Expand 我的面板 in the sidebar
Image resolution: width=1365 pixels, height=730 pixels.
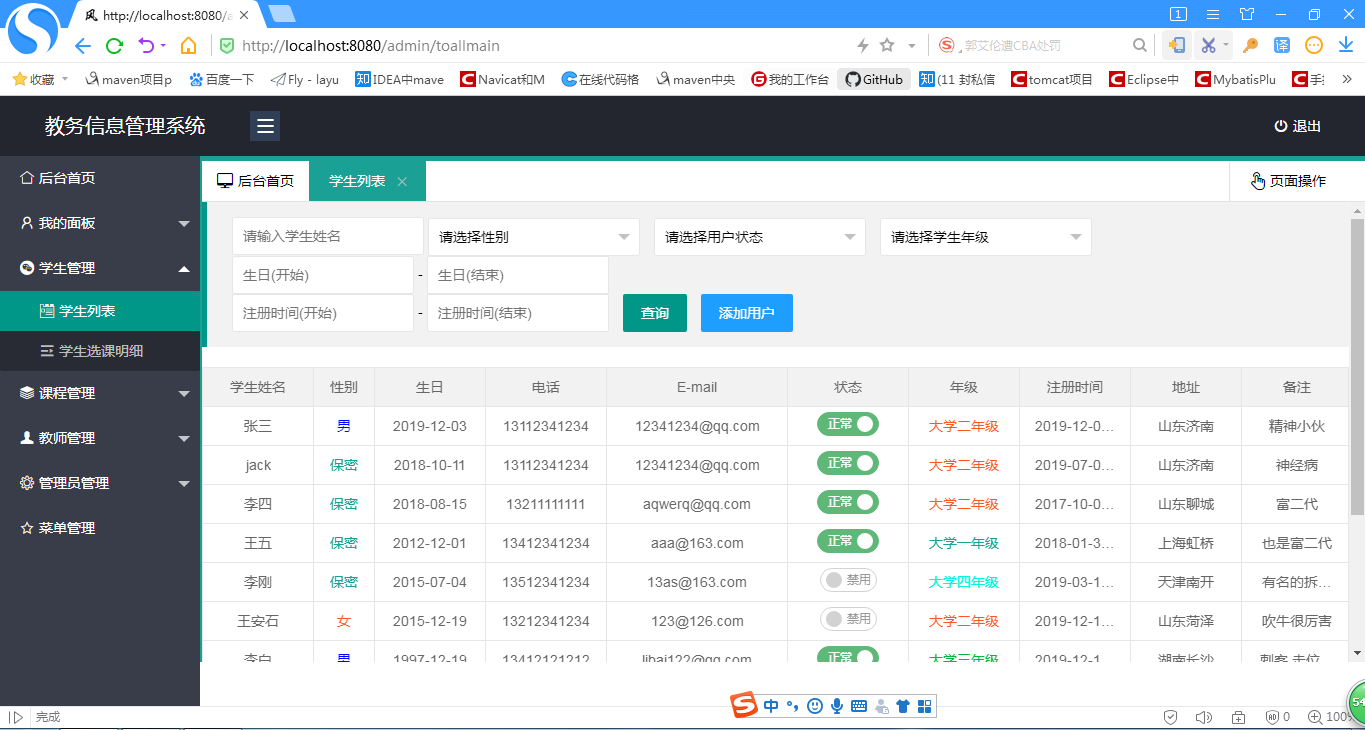100,223
